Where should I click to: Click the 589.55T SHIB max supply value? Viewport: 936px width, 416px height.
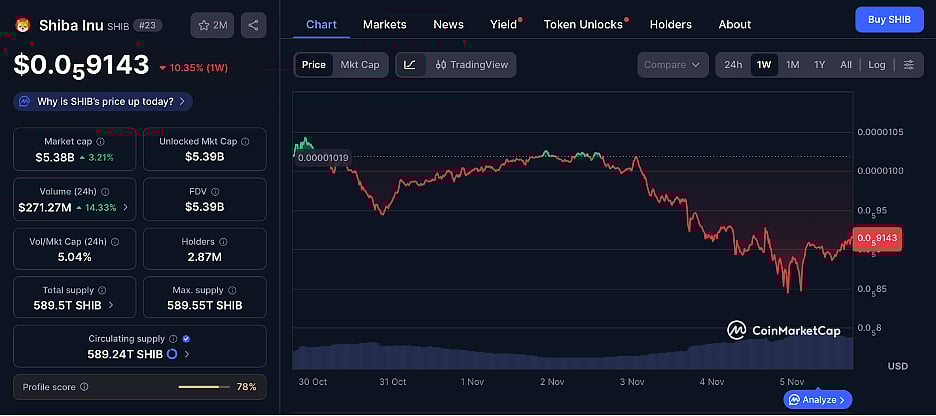(x=205, y=306)
